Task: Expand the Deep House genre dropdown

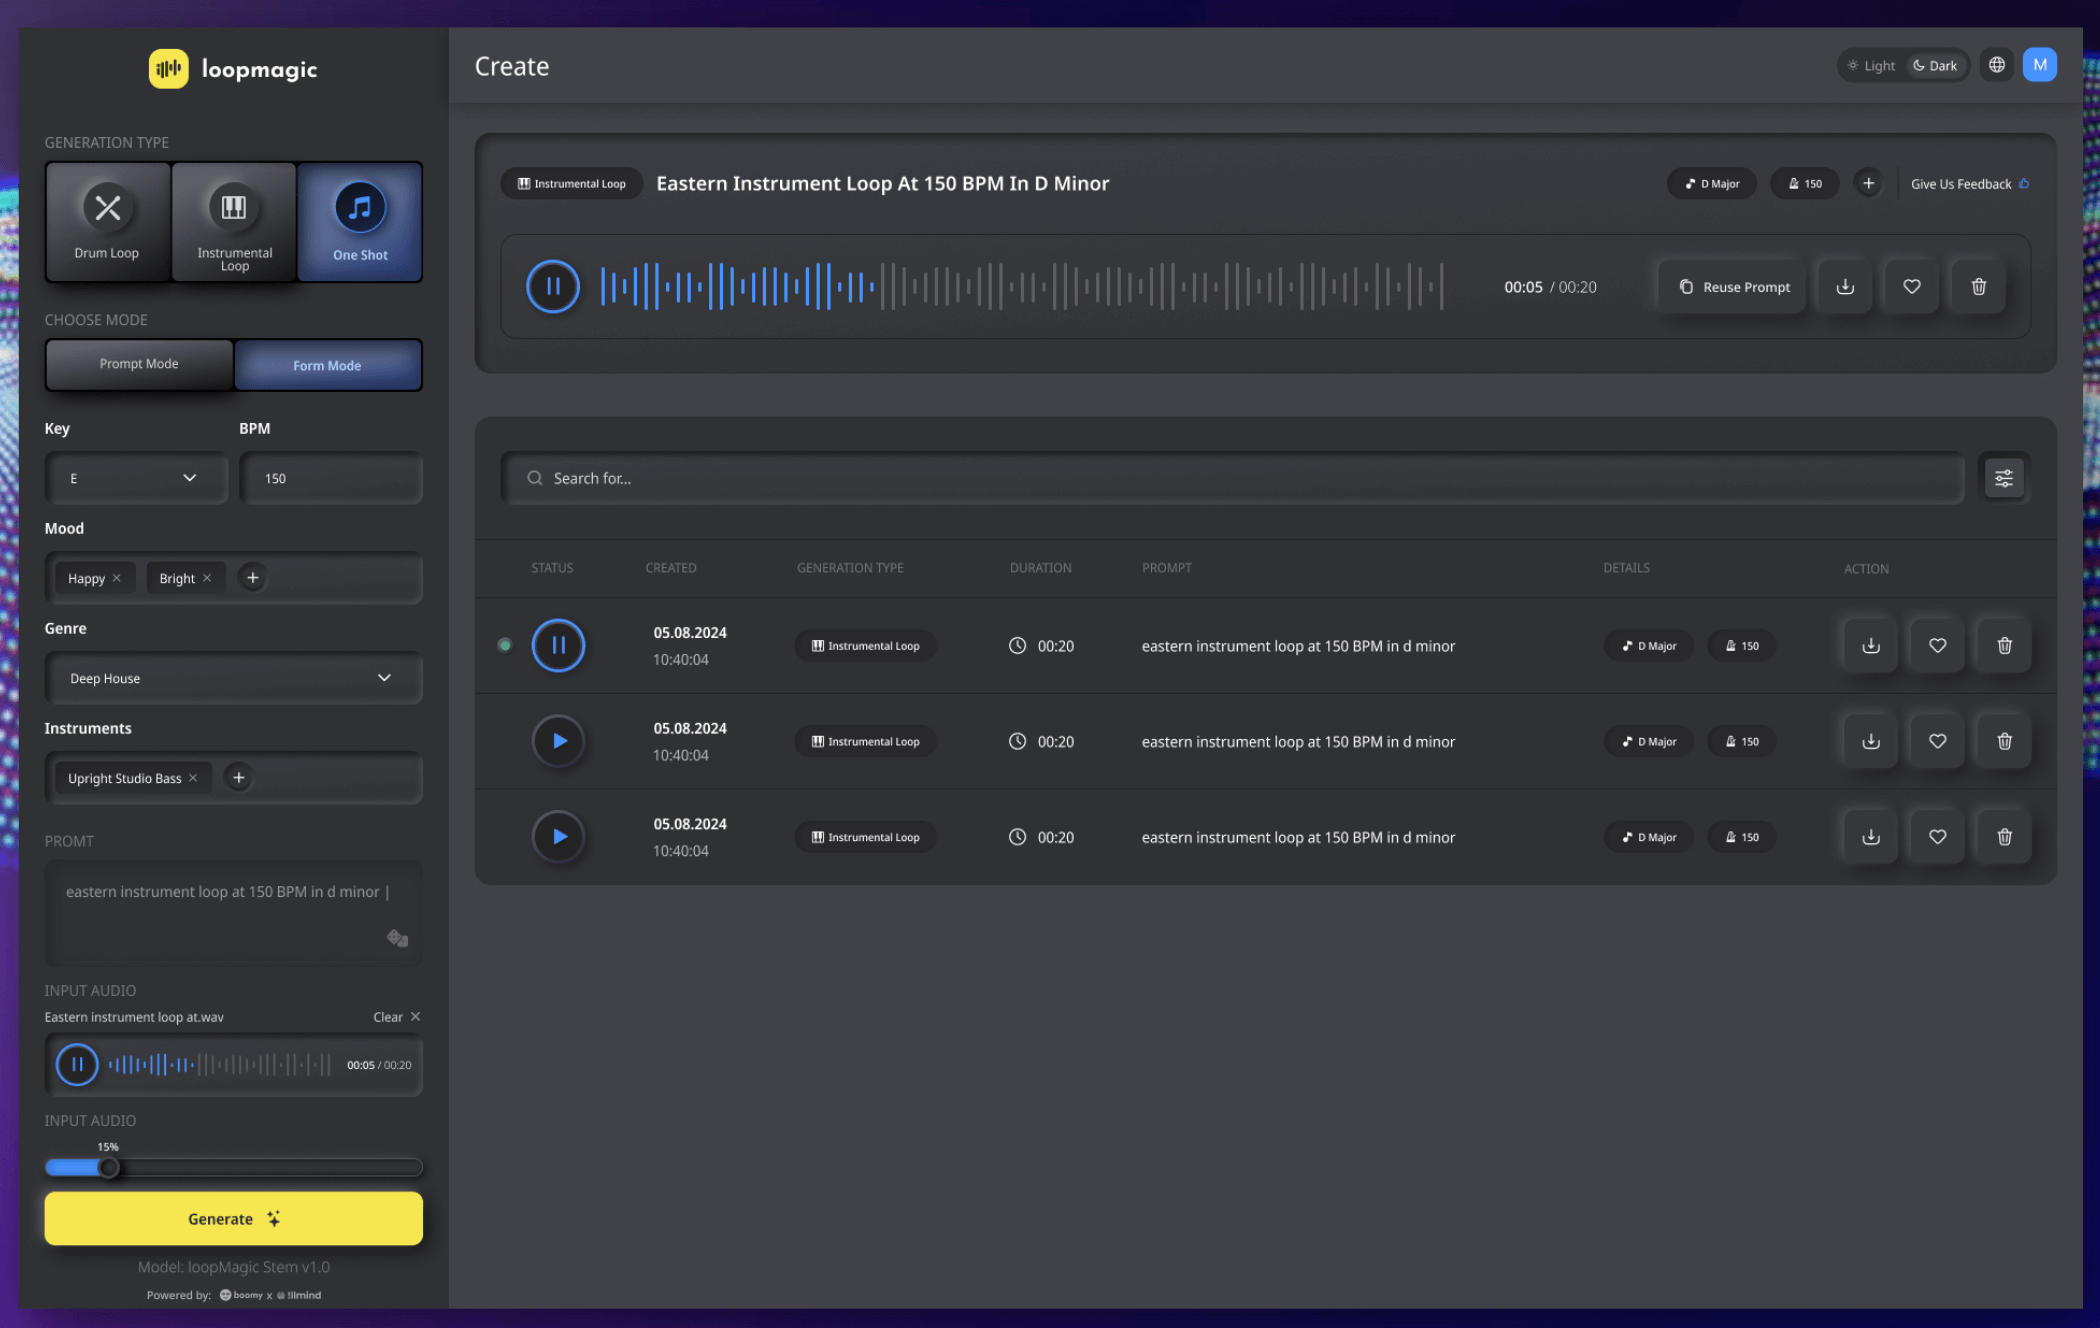Action: 233,678
